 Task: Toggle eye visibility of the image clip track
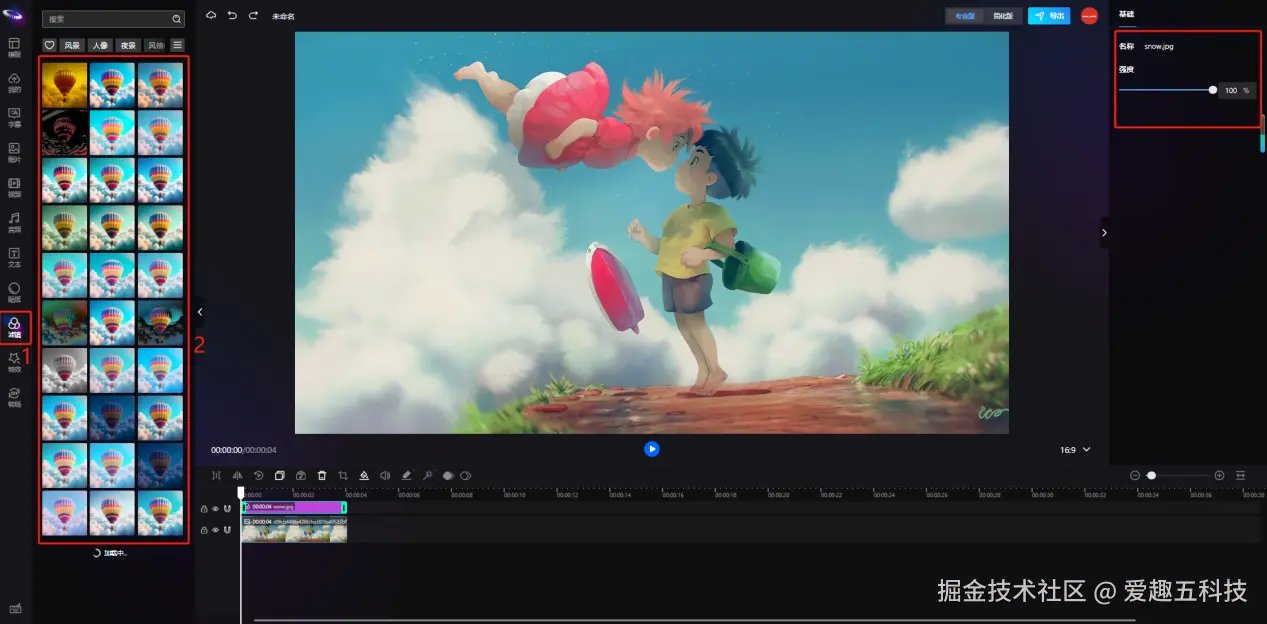pos(215,530)
